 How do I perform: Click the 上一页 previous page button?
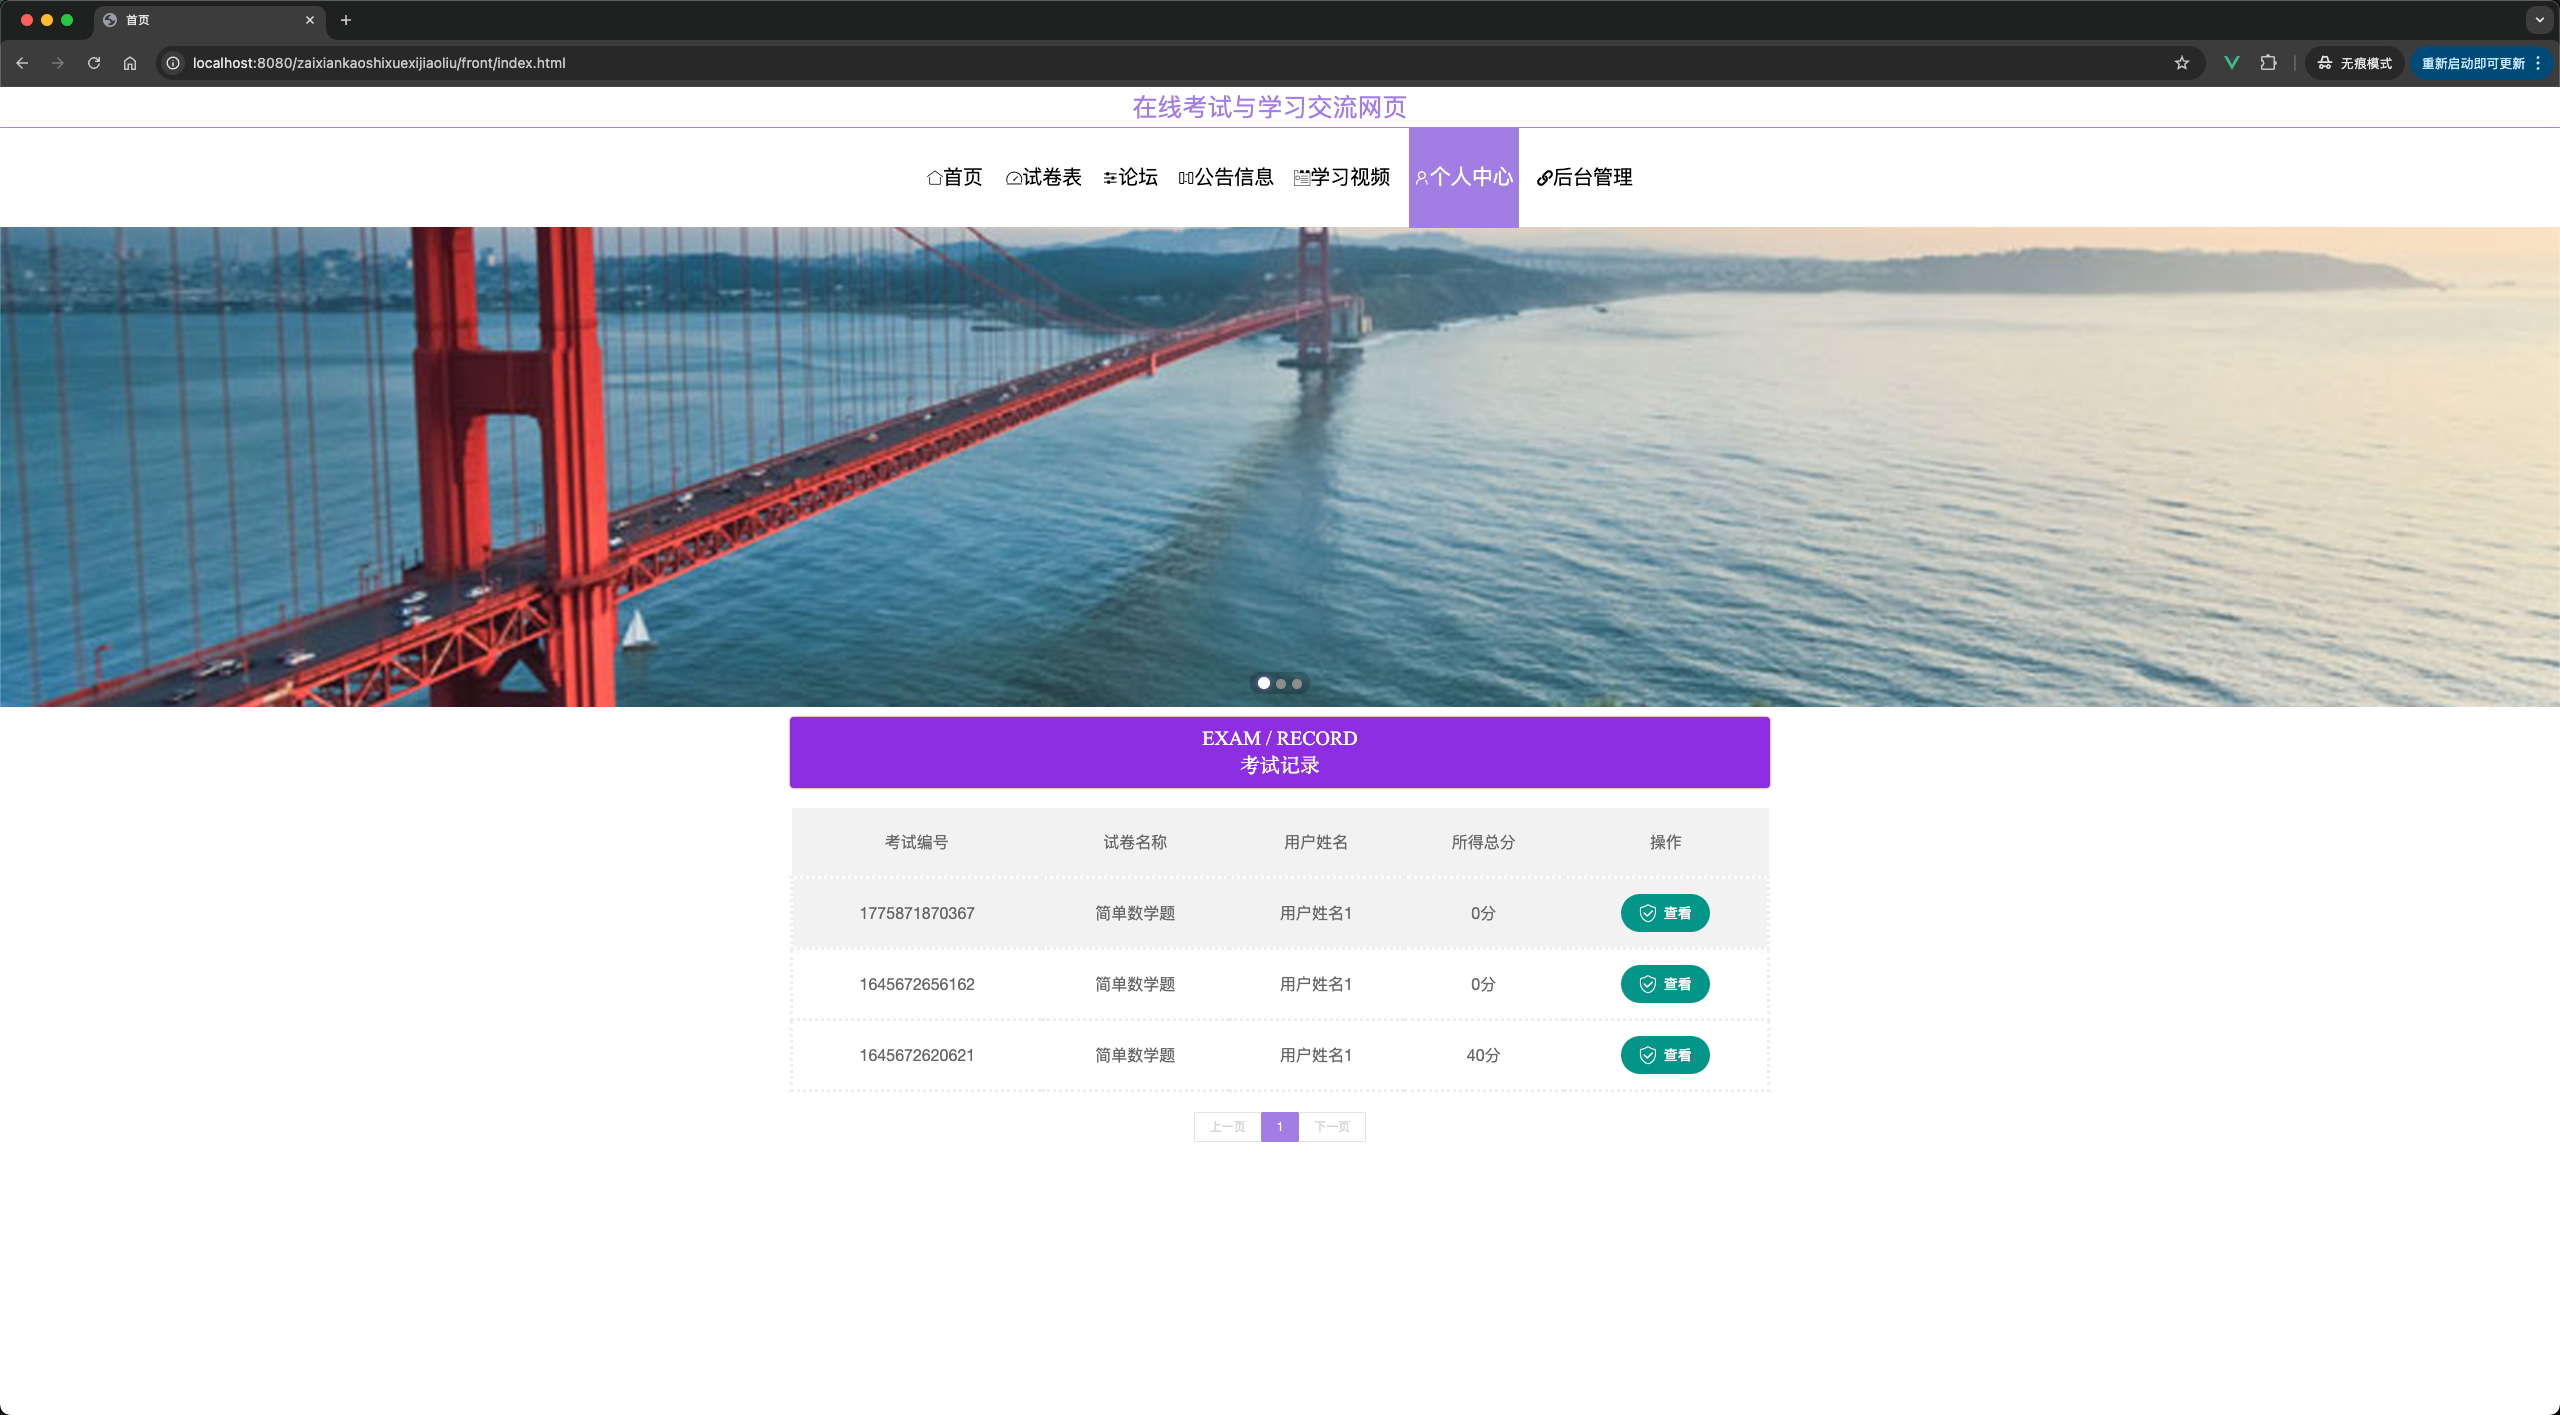1227,1127
